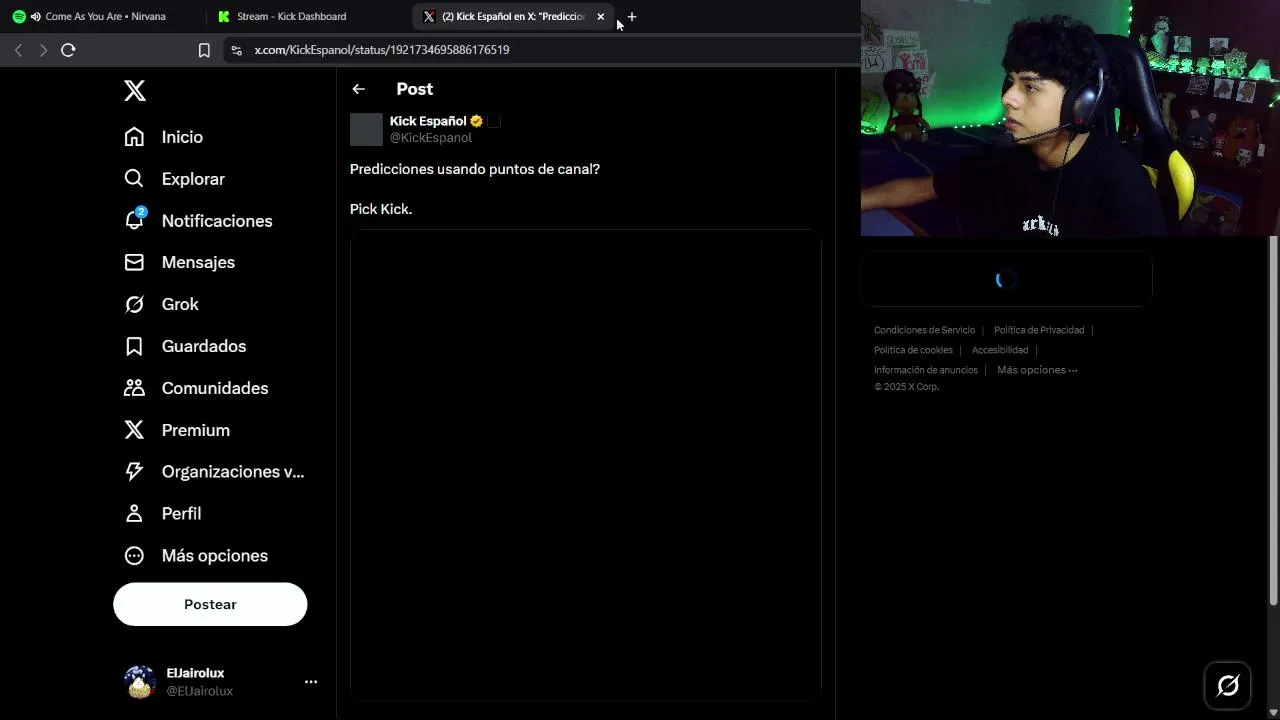Image resolution: width=1280 pixels, height=720 pixels.
Task: Click the Grok floating button
Action: pyautogui.click(x=1228, y=685)
